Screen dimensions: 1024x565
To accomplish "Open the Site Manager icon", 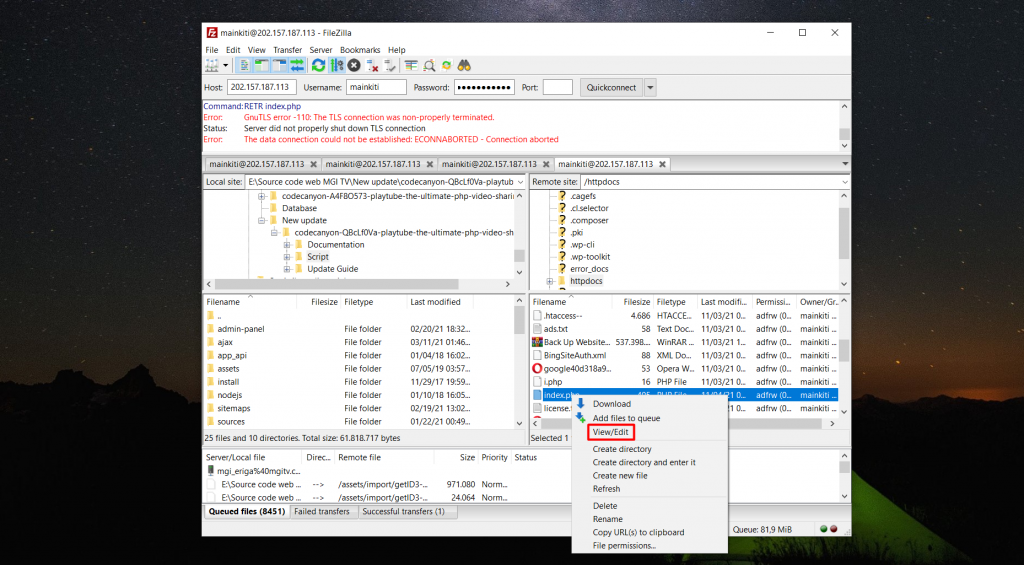I will 212,65.
